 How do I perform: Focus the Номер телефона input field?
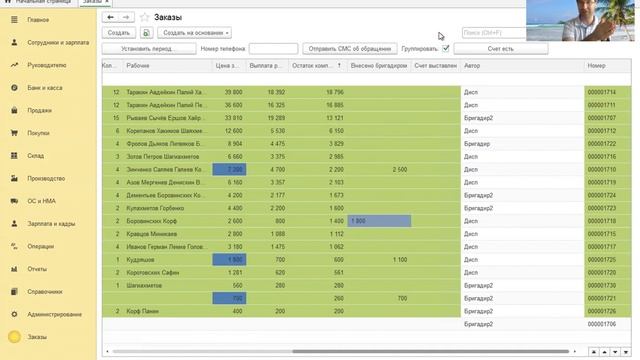(273, 49)
